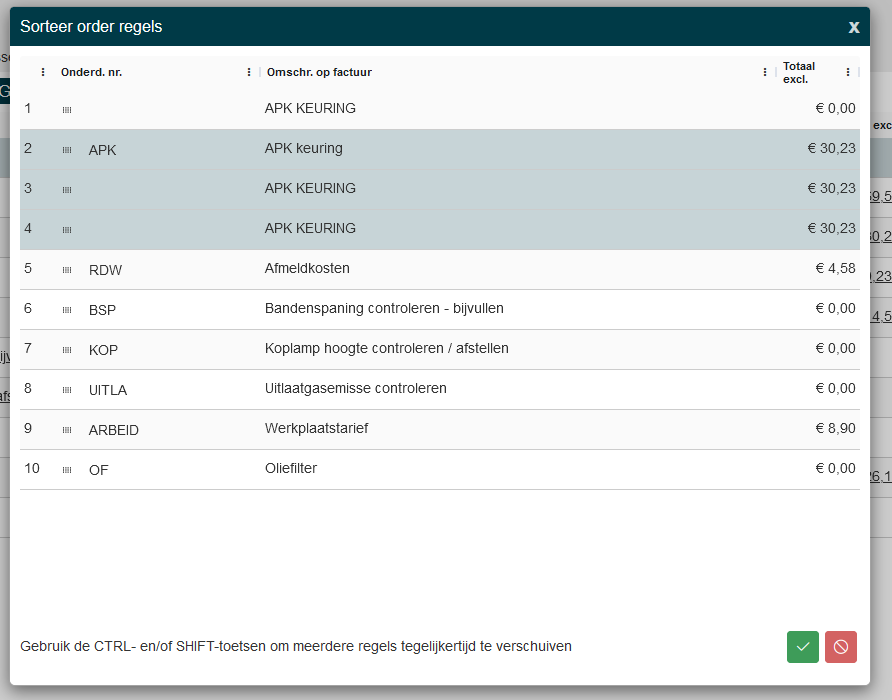Image resolution: width=892 pixels, height=700 pixels.
Task: Open the Onderd. nr. column menu
Action: tap(249, 72)
